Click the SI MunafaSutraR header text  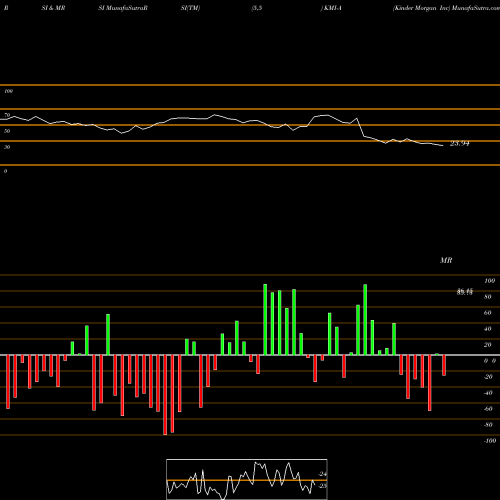tap(123, 8)
